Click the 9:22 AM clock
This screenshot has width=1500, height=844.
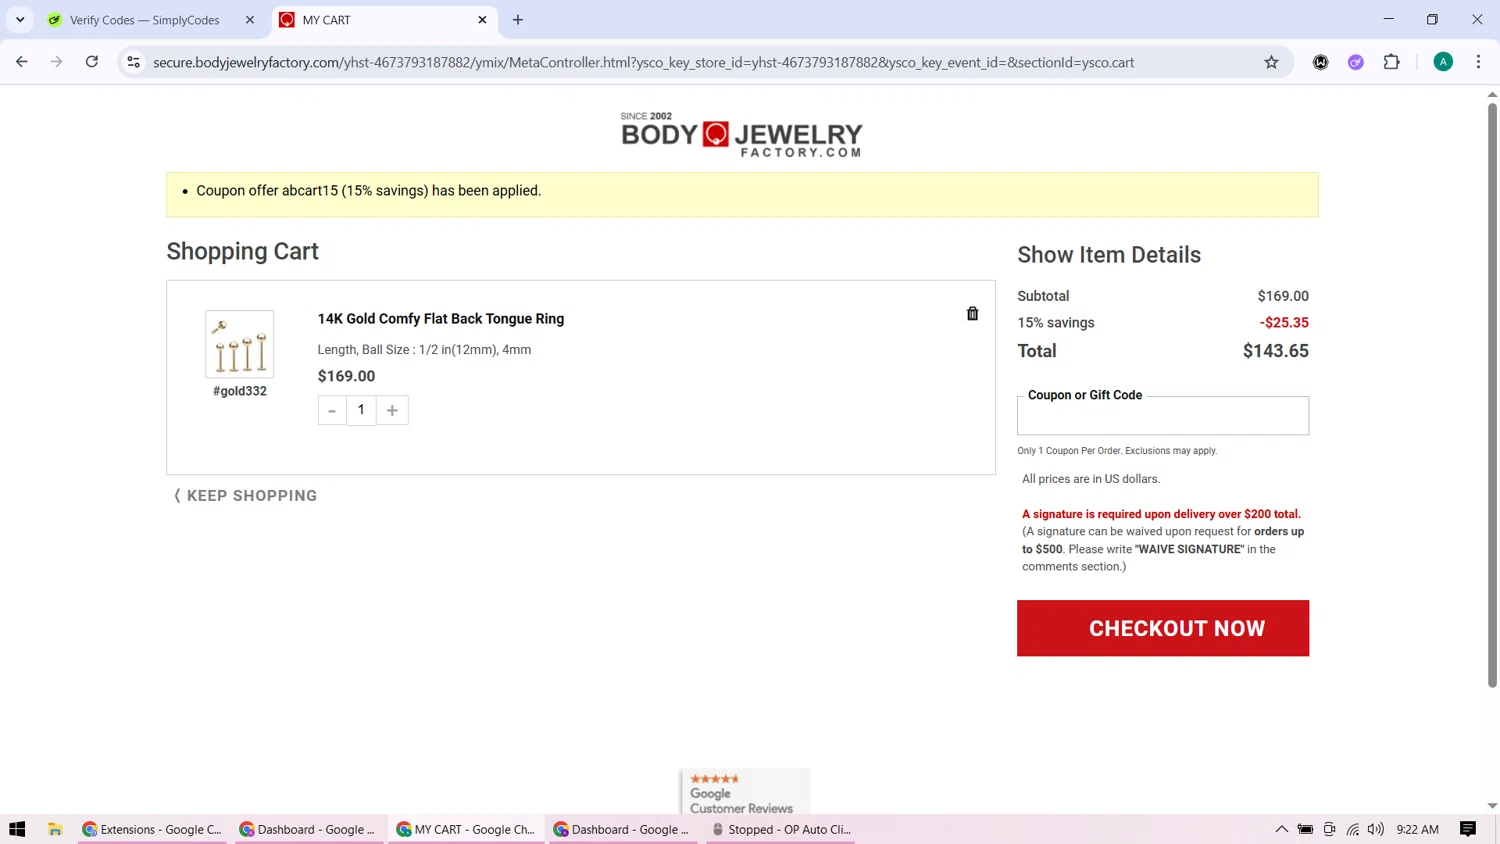pos(1418,829)
